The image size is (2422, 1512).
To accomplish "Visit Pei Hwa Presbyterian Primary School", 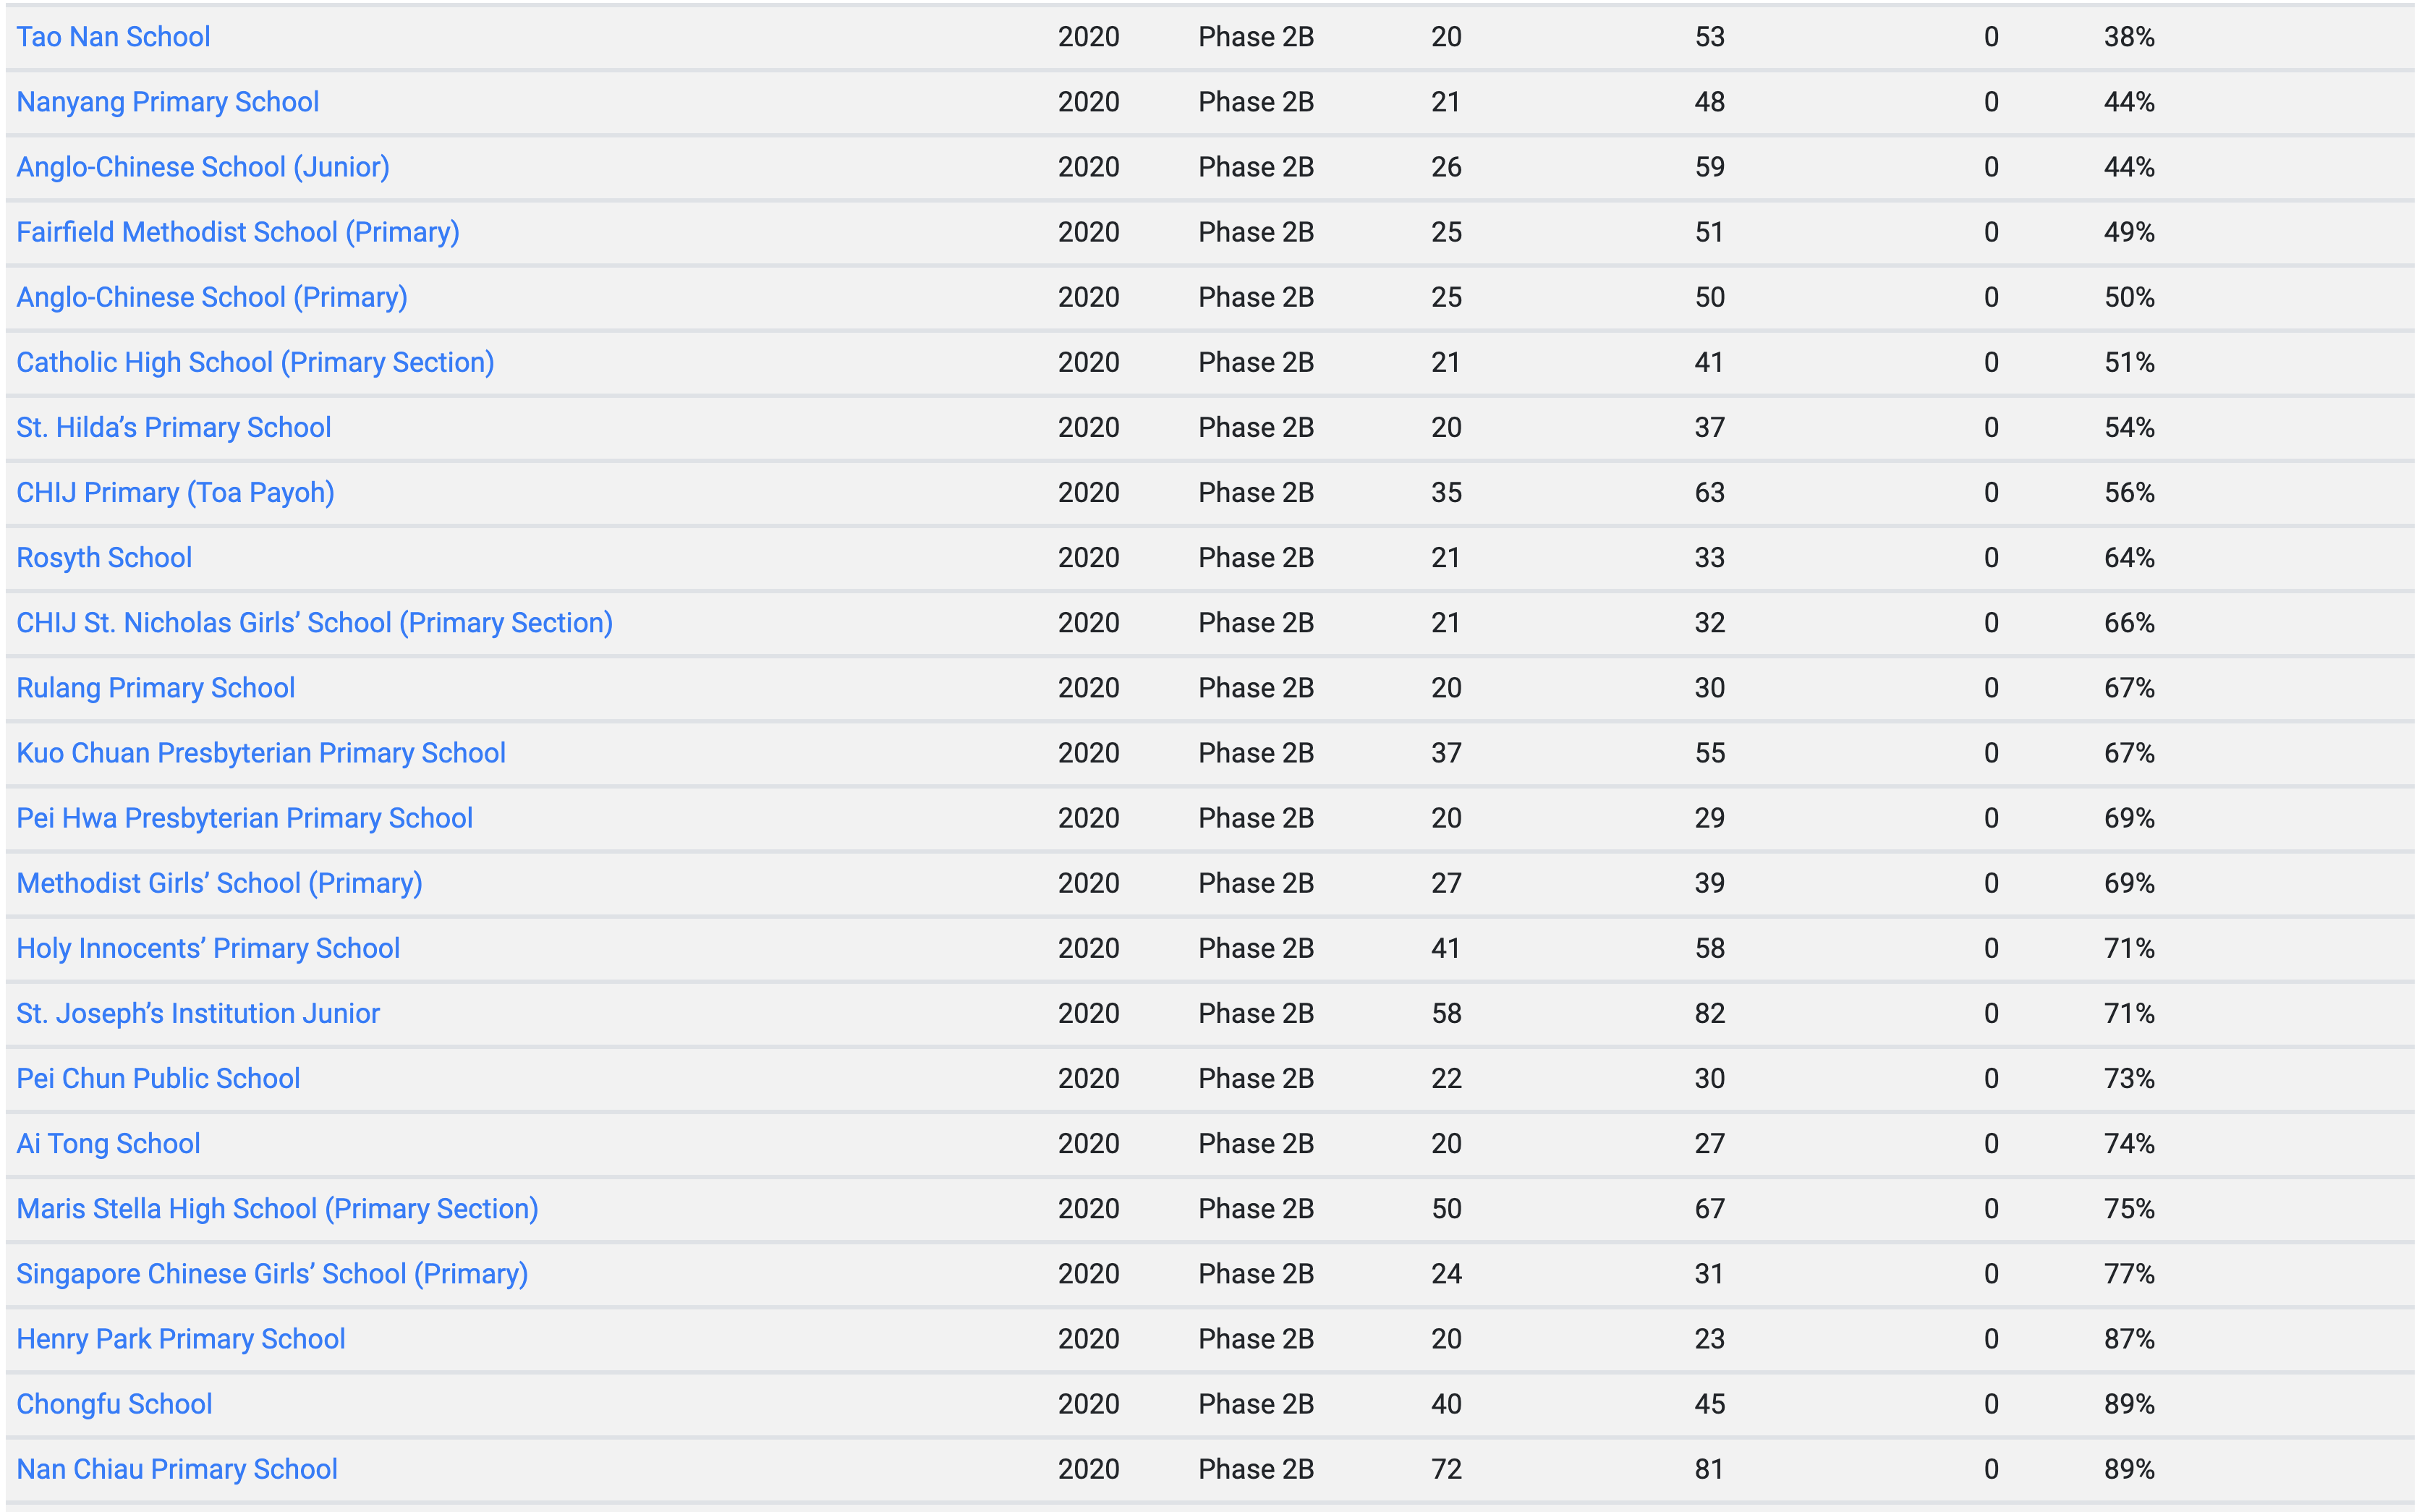I will point(244,818).
